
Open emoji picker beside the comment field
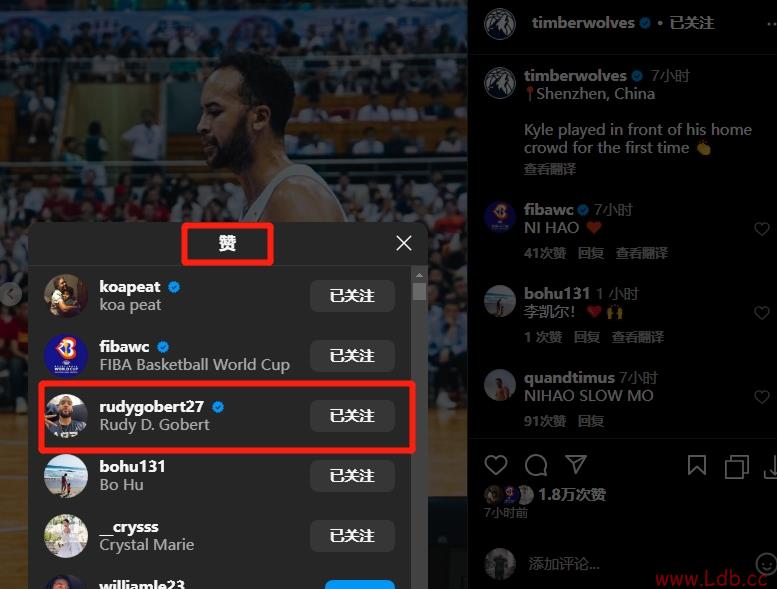click(766, 564)
